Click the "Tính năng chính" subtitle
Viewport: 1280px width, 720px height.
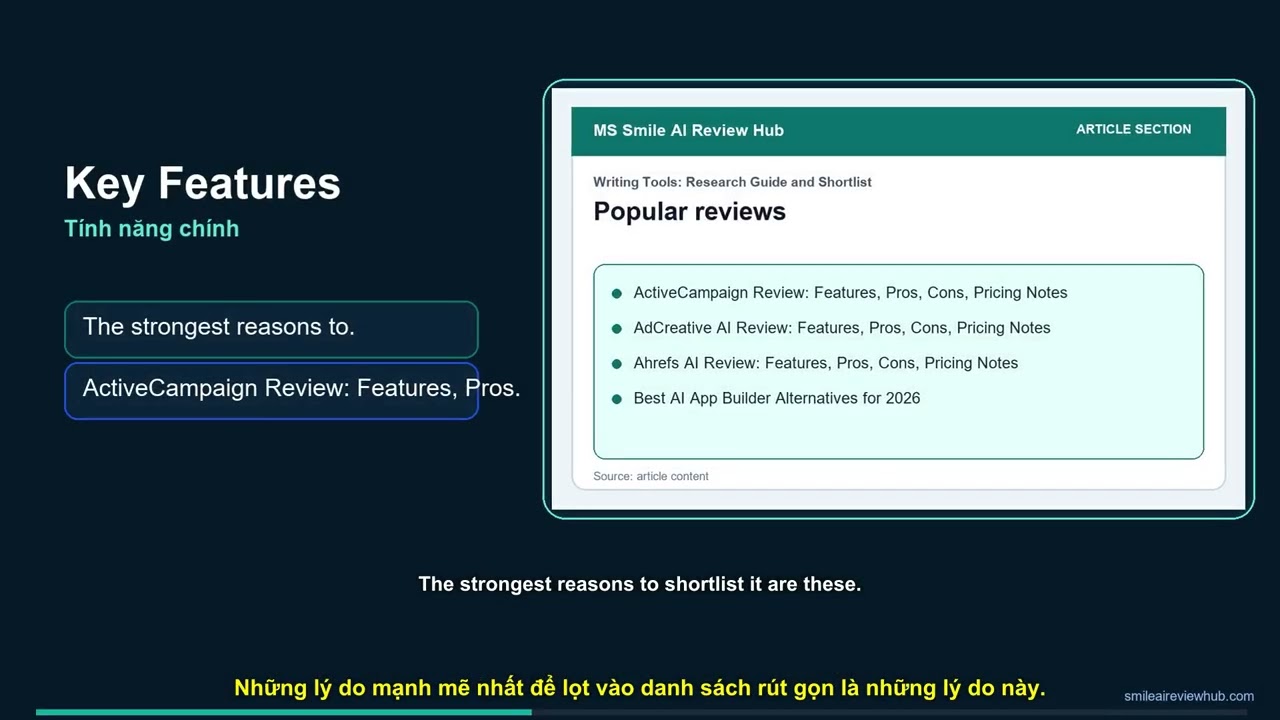coord(152,229)
